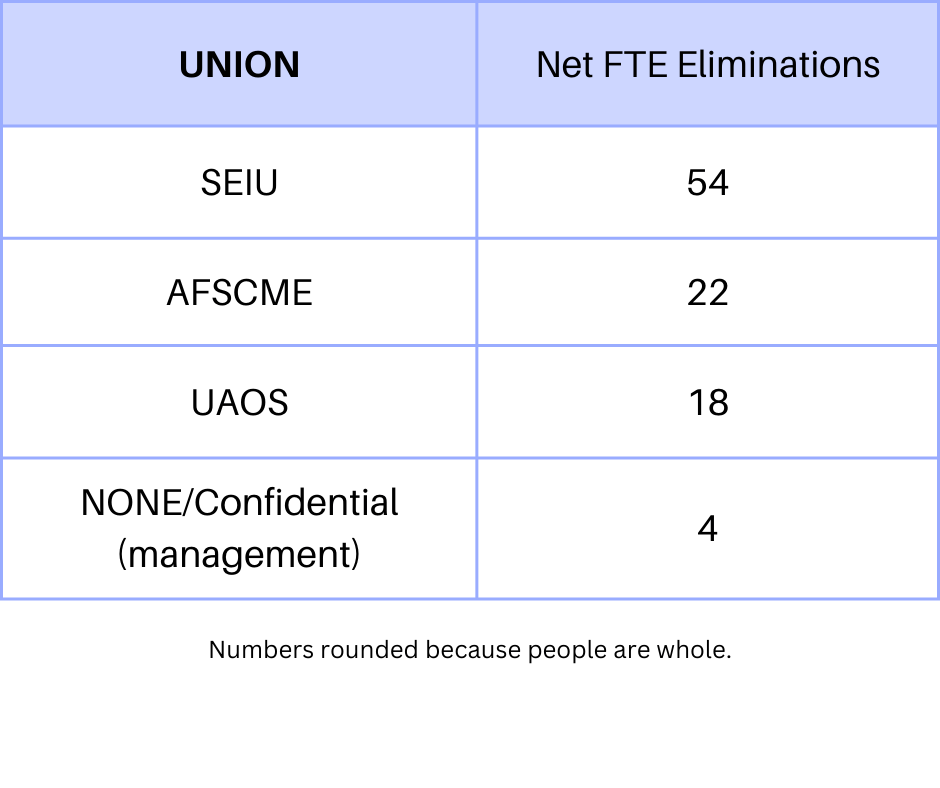Click the (management) text in the last row
Image resolution: width=940 pixels, height=788 pixels.
239,553
